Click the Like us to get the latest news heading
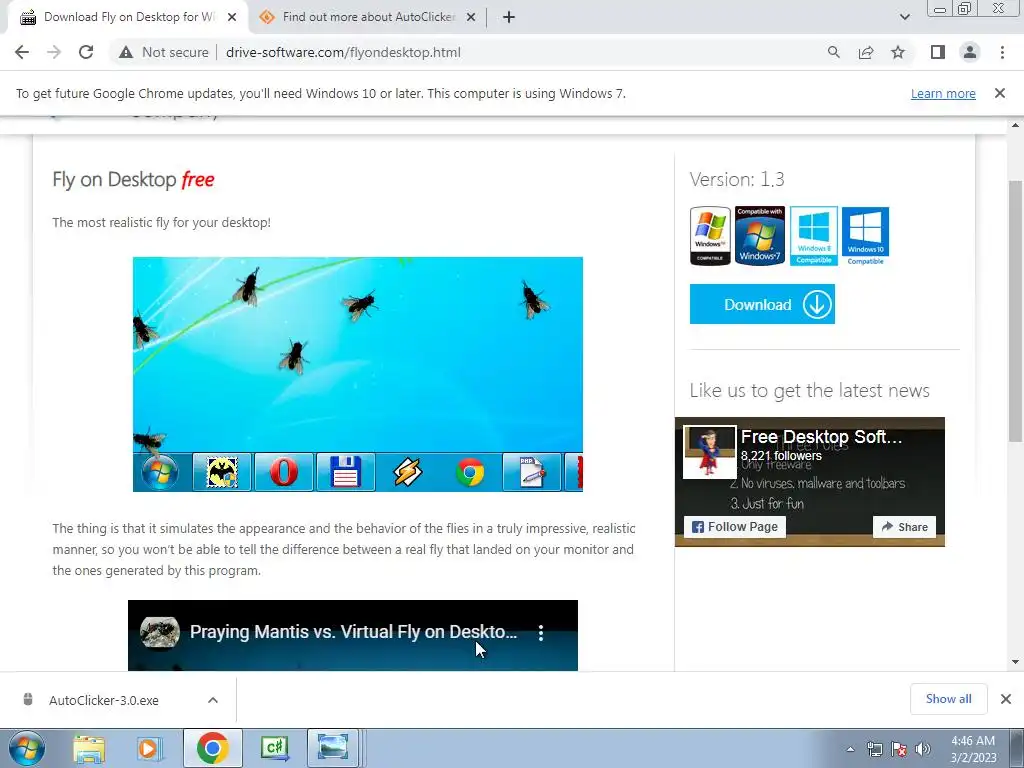1024x768 pixels. [x=809, y=391]
